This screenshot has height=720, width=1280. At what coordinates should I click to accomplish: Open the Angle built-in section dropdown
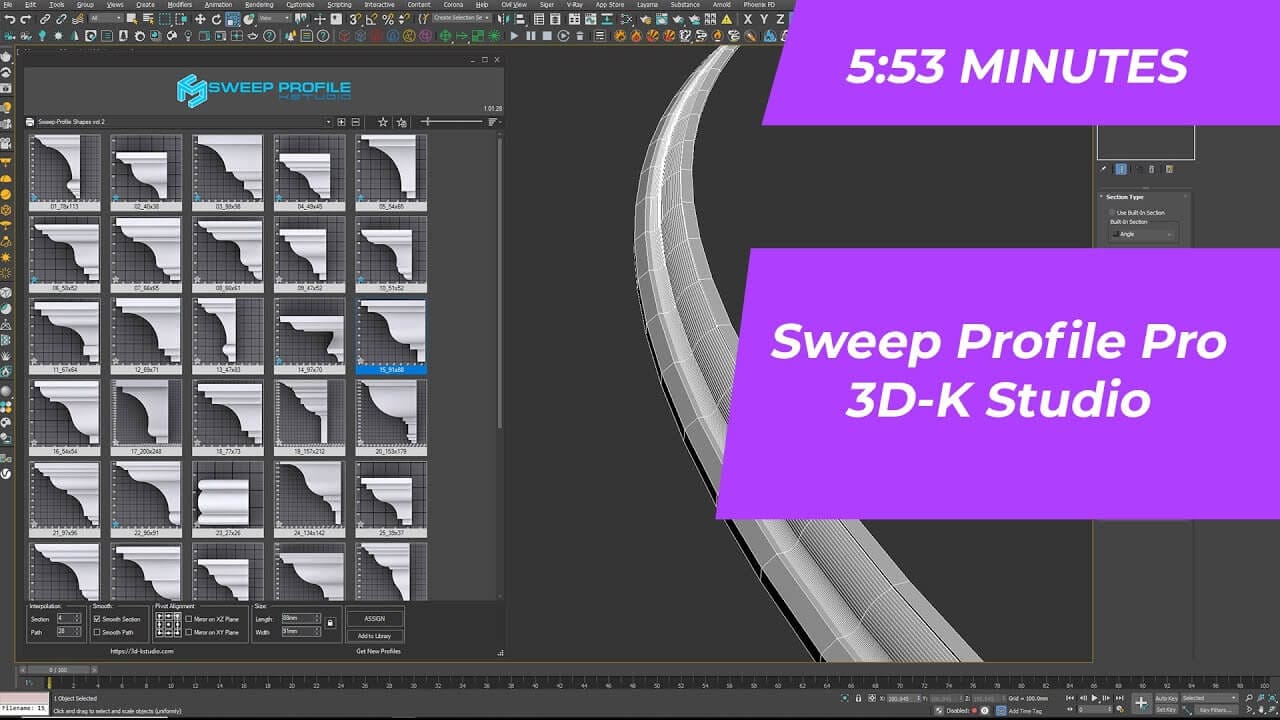(x=1143, y=234)
